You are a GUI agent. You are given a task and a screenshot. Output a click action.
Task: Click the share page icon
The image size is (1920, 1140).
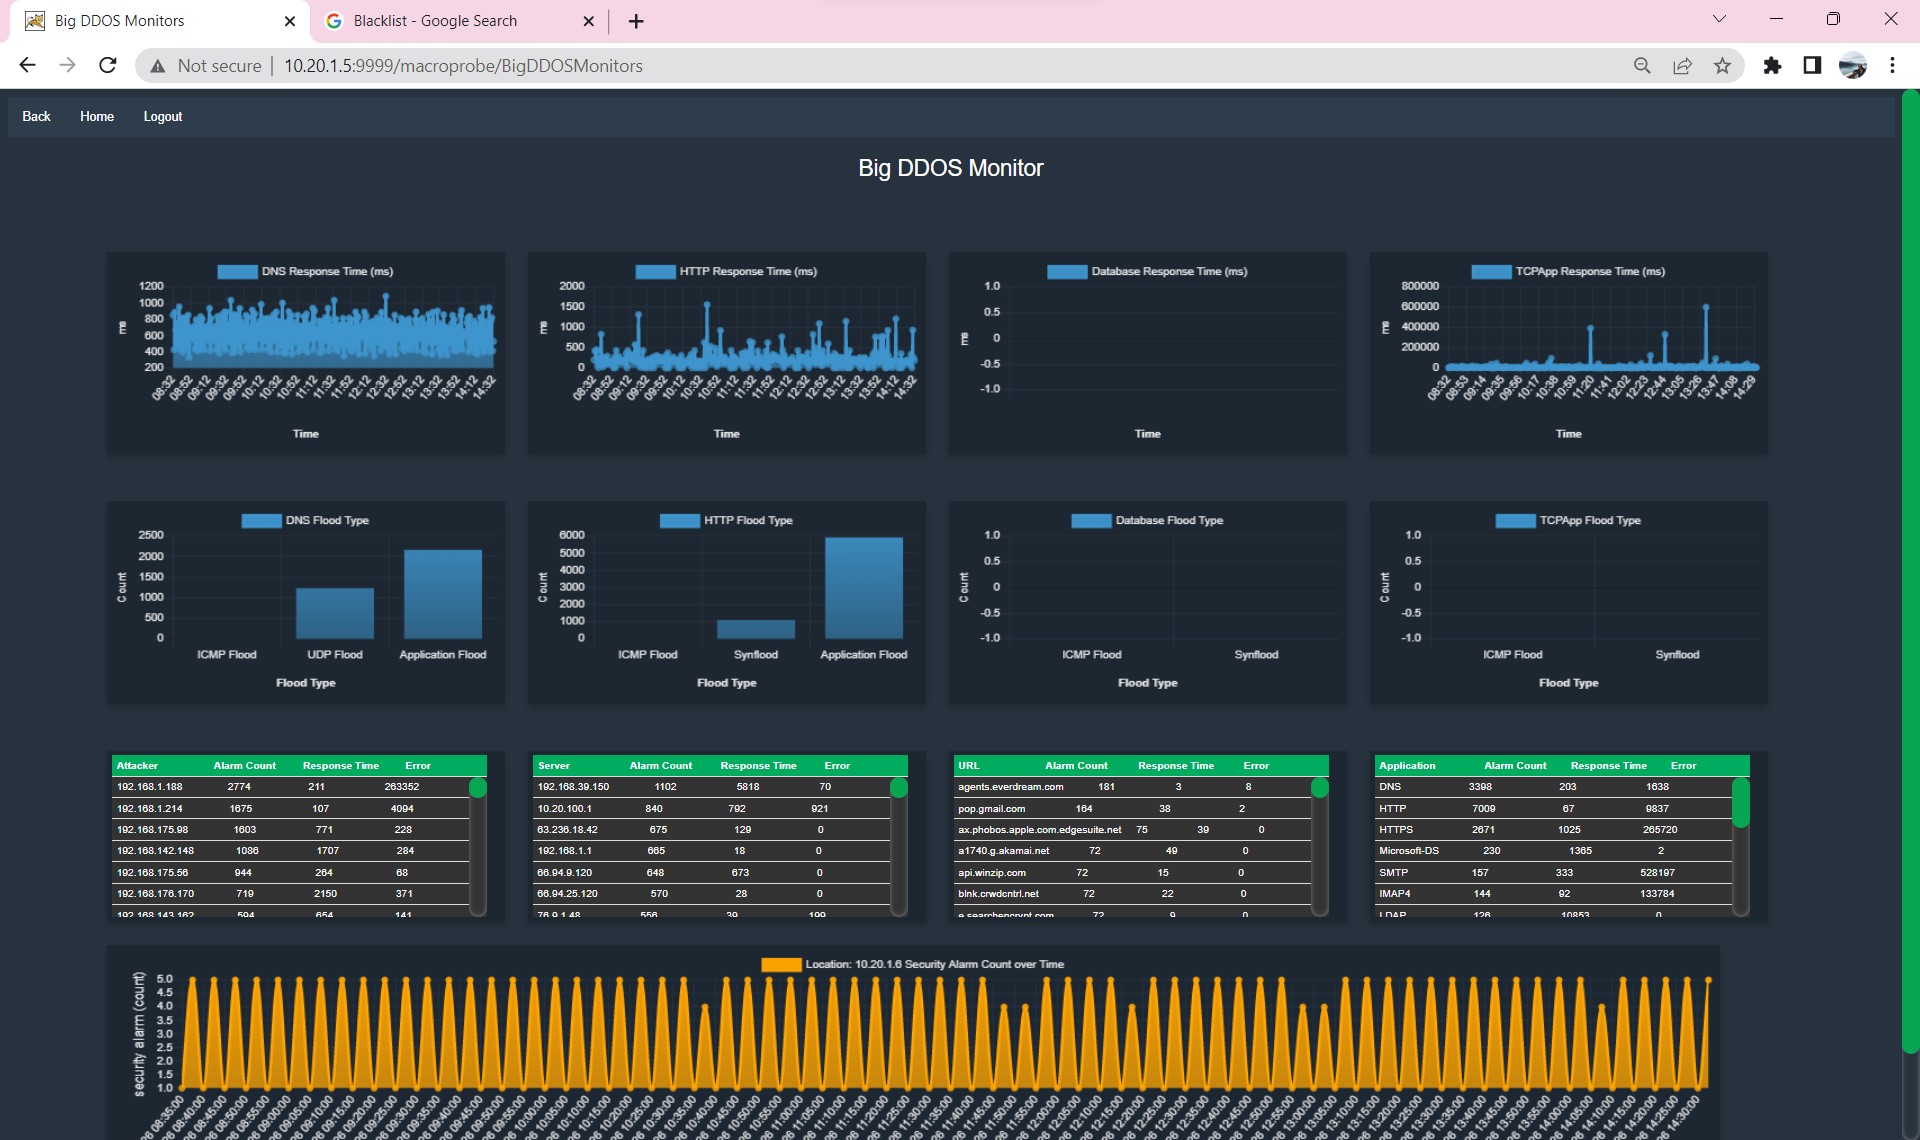point(1682,66)
